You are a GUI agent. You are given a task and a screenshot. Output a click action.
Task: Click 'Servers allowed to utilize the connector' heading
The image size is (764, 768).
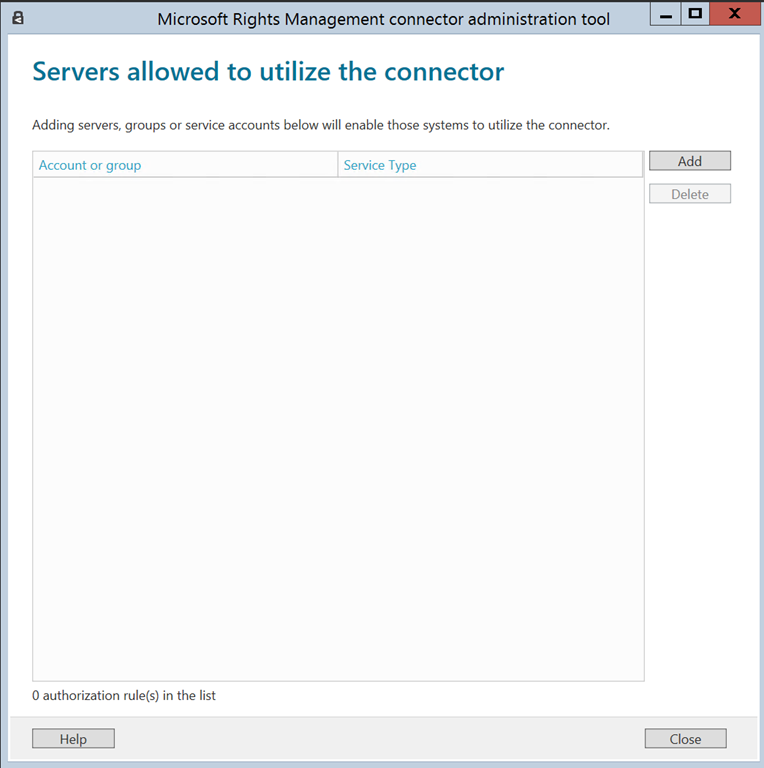(268, 72)
